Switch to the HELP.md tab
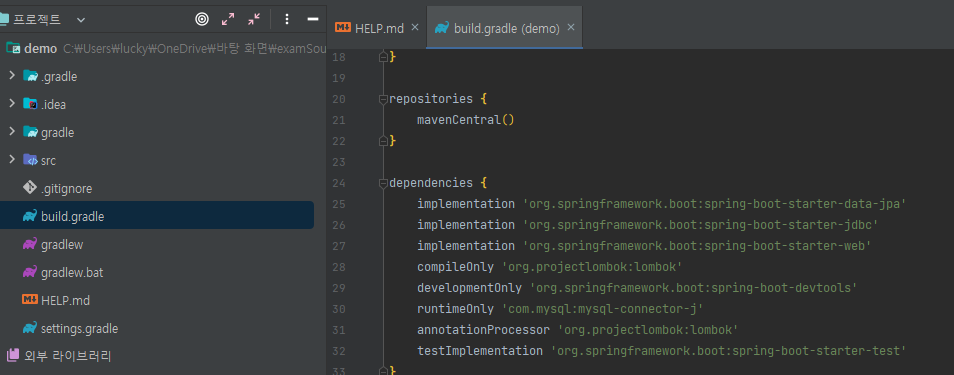The width and height of the screenshot is (954, 375). [x=379, y=28]
